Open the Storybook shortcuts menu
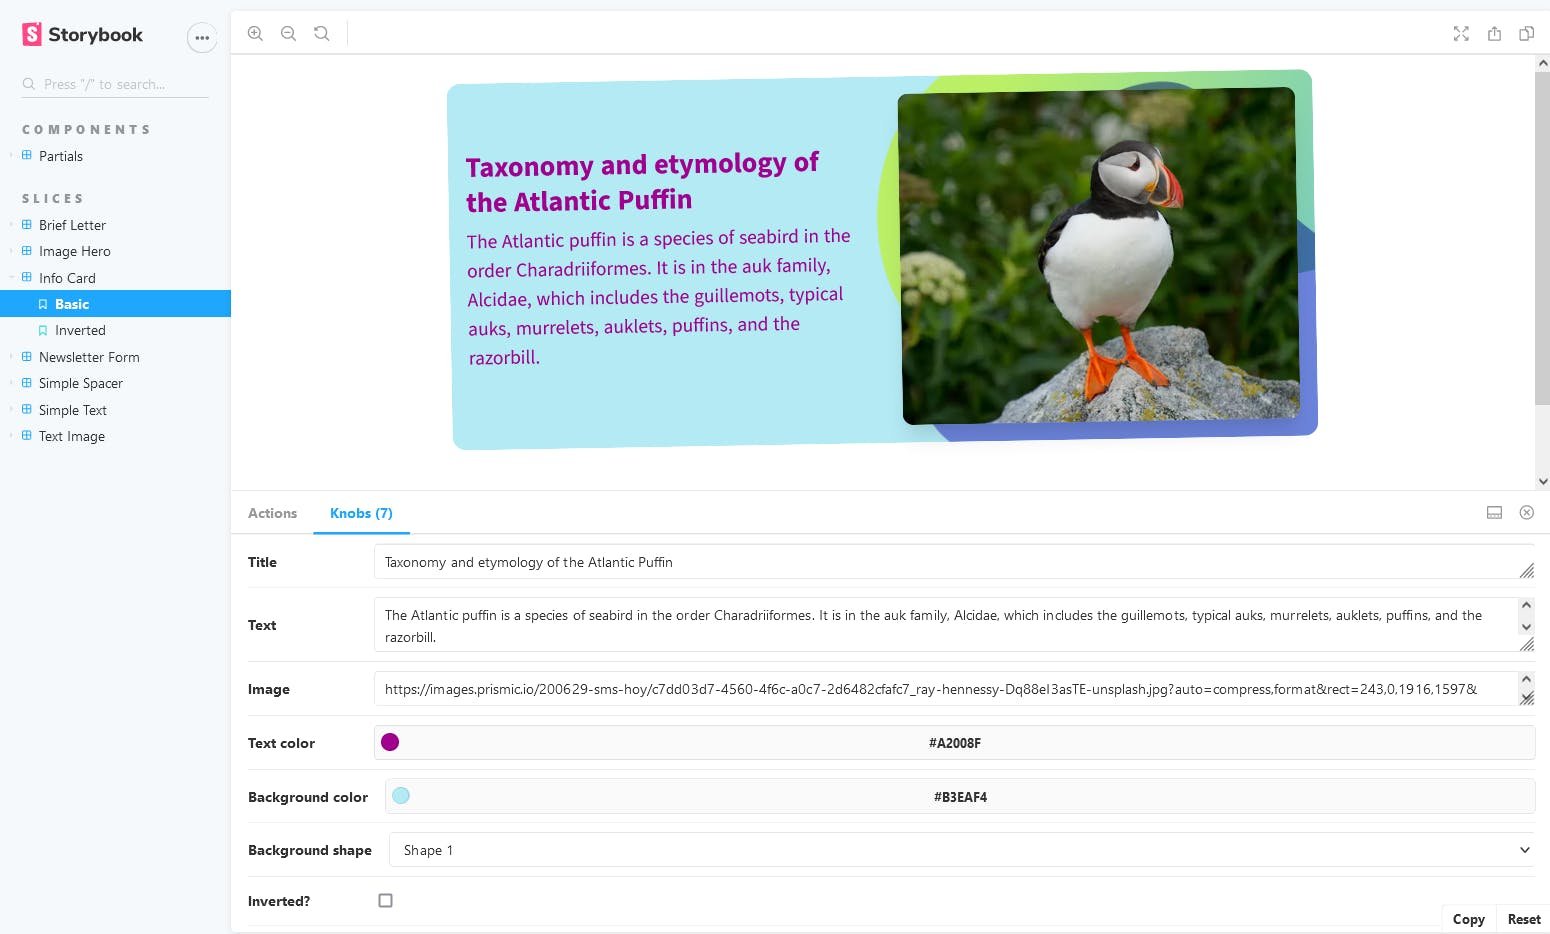This screenshot has width=1550, height=934. pyautogui.click(x=202, y=37)
